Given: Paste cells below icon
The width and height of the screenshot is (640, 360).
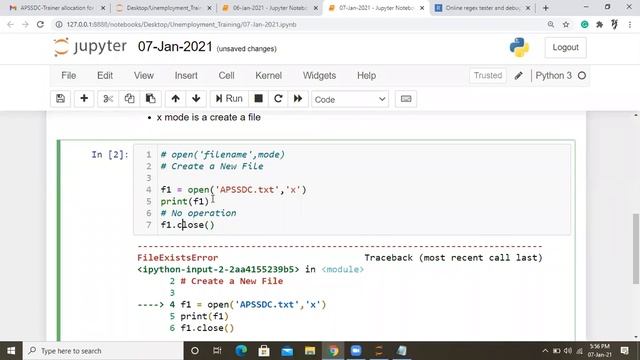Looking at the screenshot, I should [151, 99].
